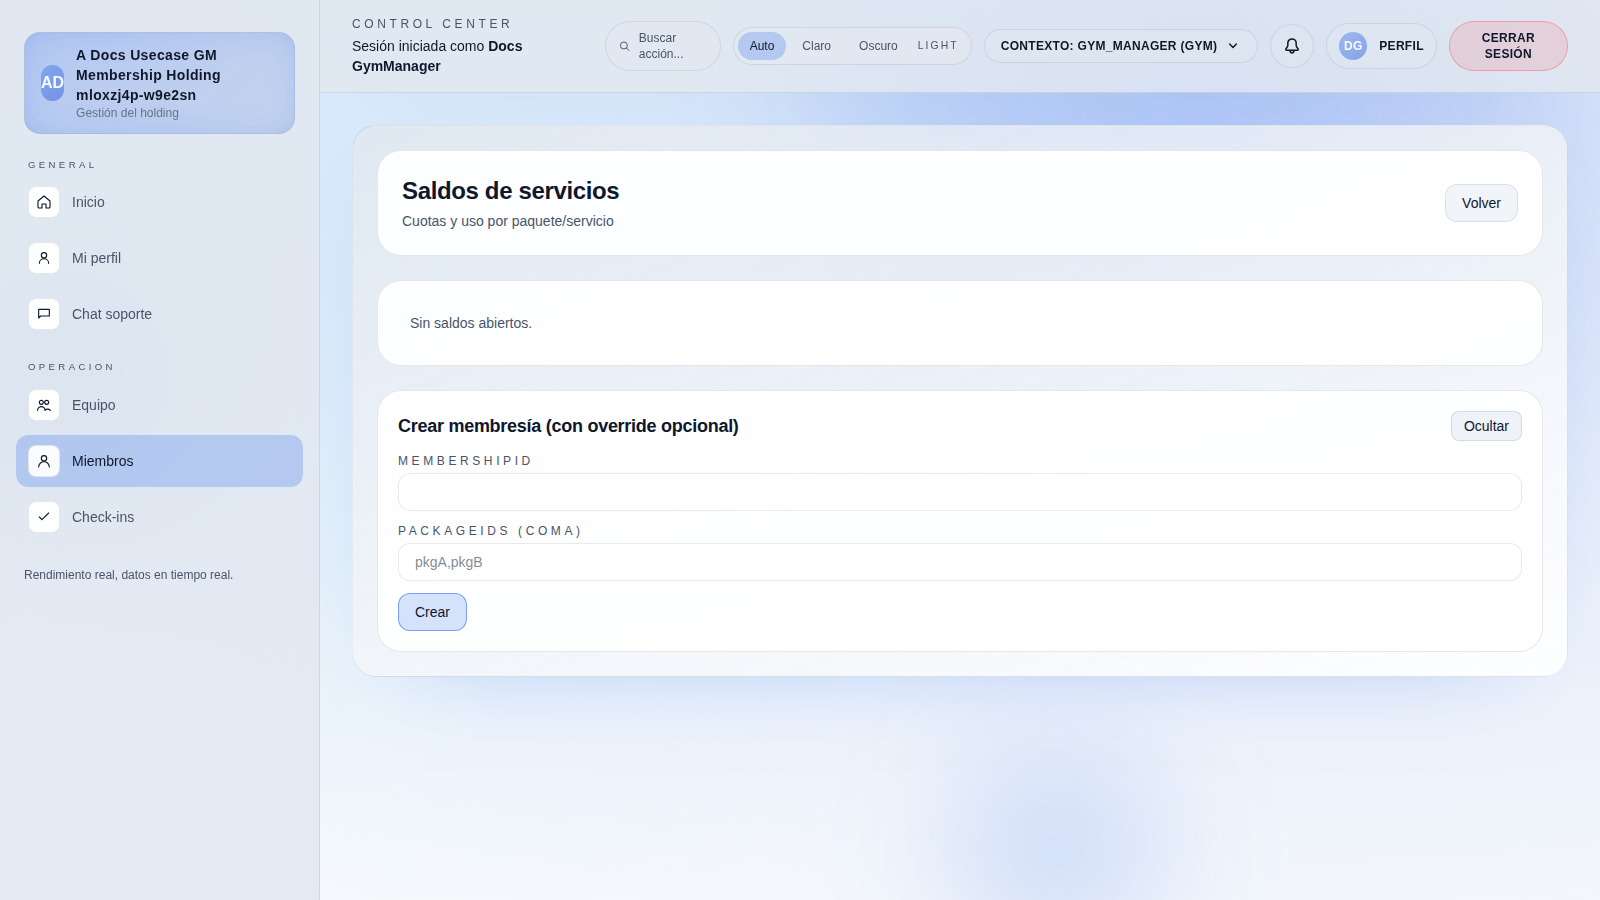The image size is (1600, 900).
Task: Switch theme to Oscuro
Action: 878,46
